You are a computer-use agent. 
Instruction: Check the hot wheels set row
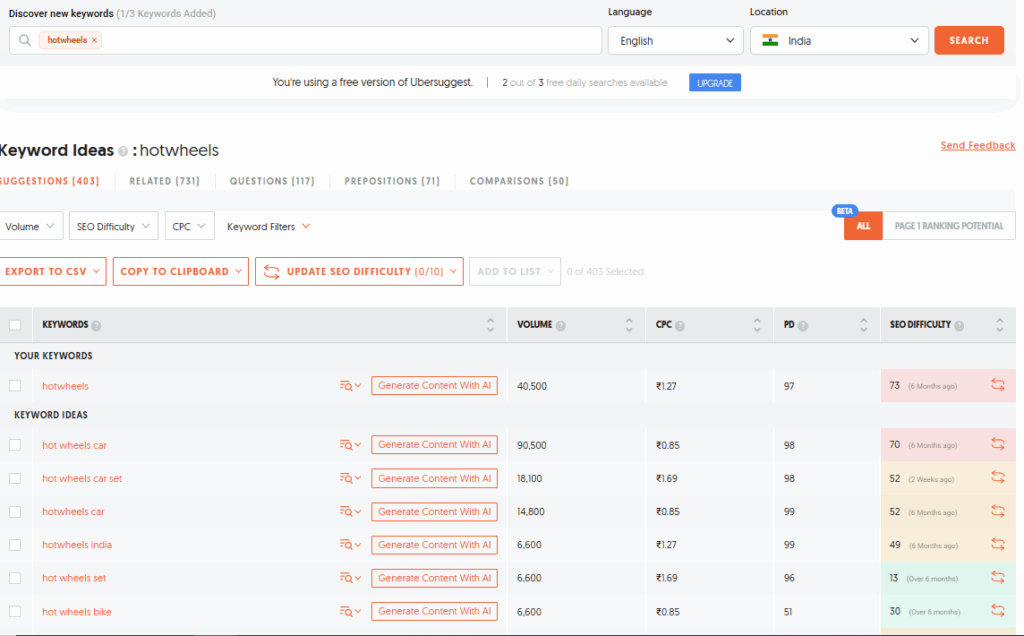(15, 578)
